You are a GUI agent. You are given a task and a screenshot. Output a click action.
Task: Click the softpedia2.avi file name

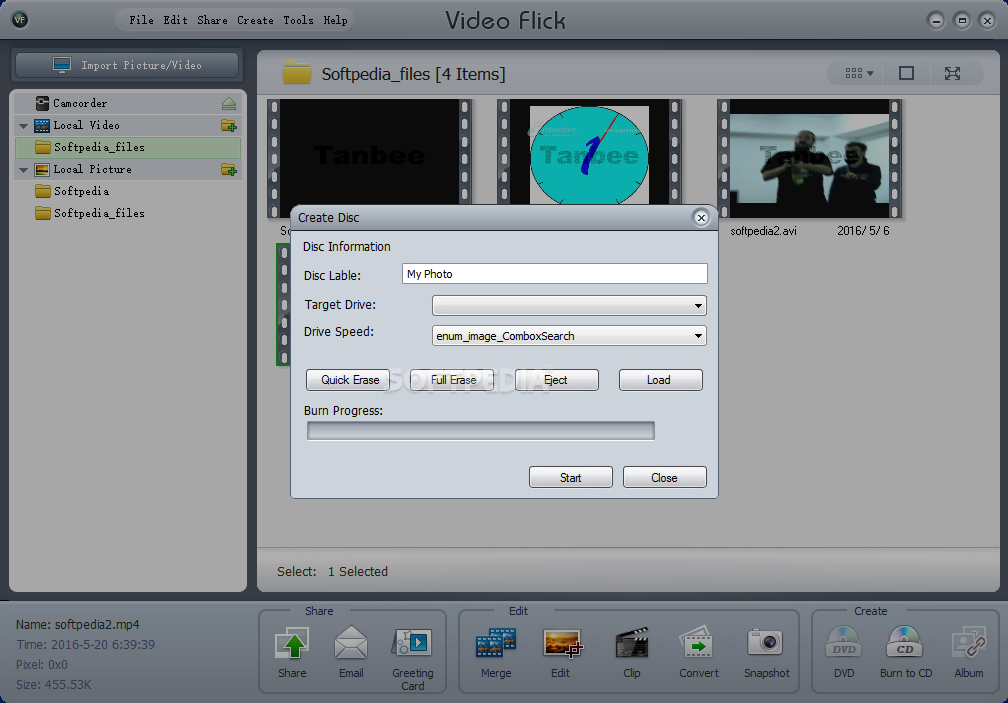tap(763, 231)
